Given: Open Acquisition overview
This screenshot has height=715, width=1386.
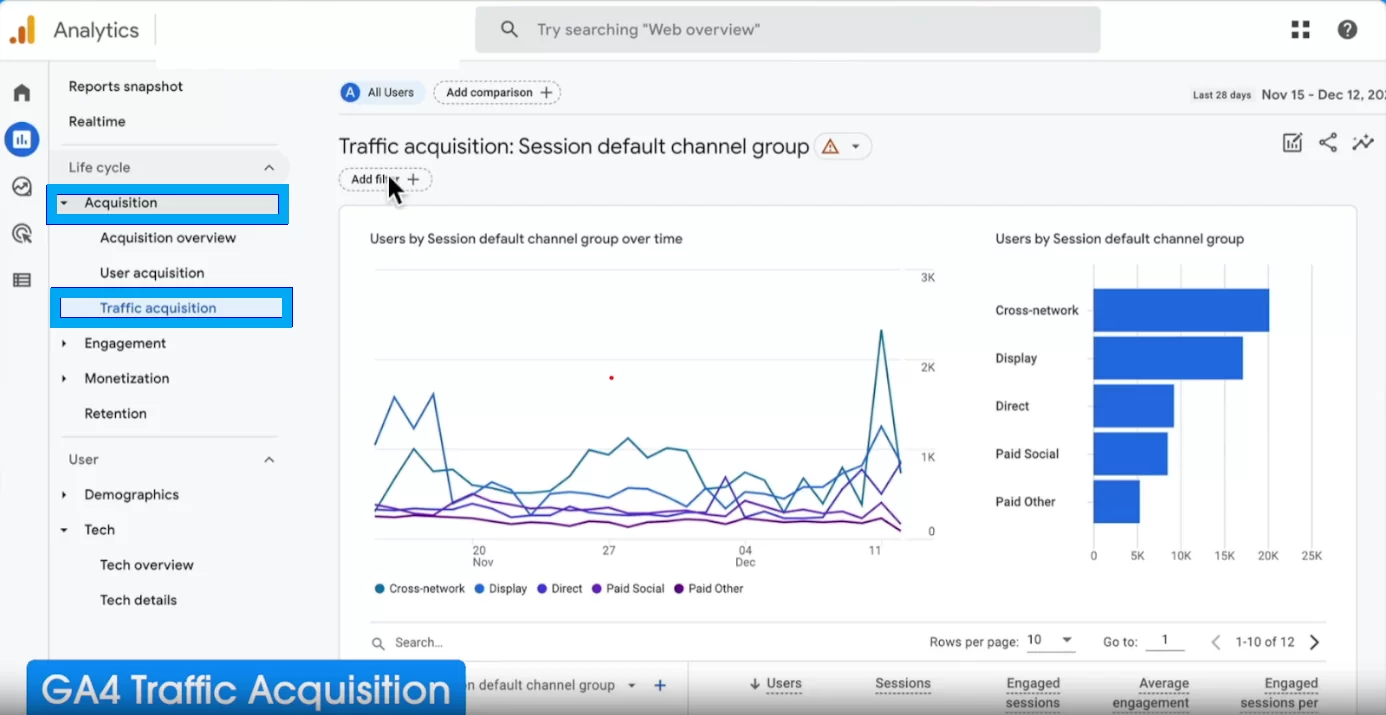Looking at the screenshot, I should click(168, 238).
